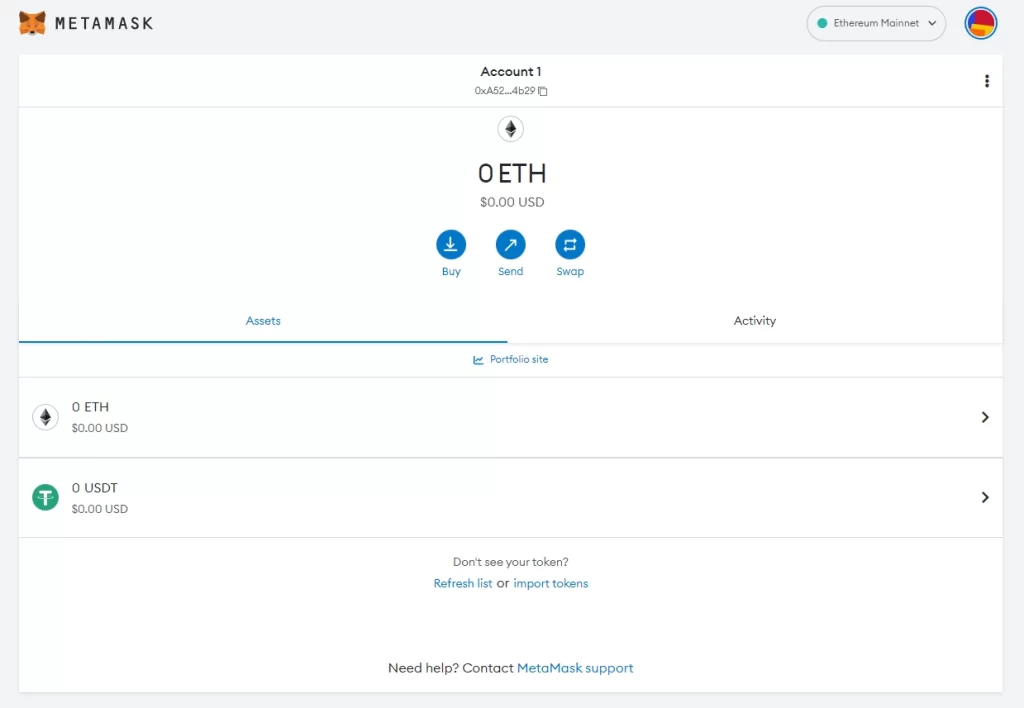Click the $0.00 USD balance under 0 ETH heading
Image resolution: width=1024 pixels, height=708 pixels.
click(x=512, y=202)
